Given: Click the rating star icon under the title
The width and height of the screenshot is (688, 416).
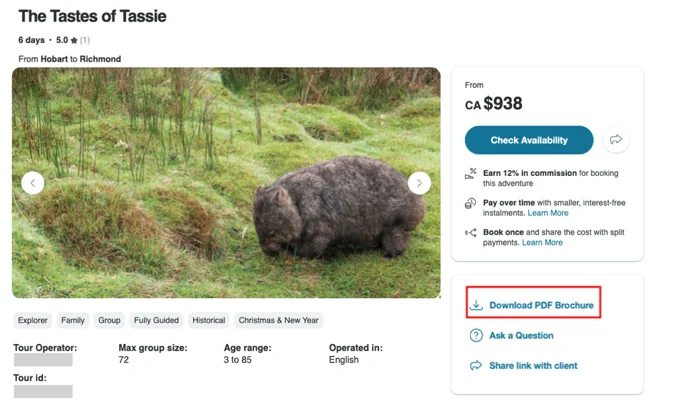Looking at the screenshot, I should click(74, 40).
